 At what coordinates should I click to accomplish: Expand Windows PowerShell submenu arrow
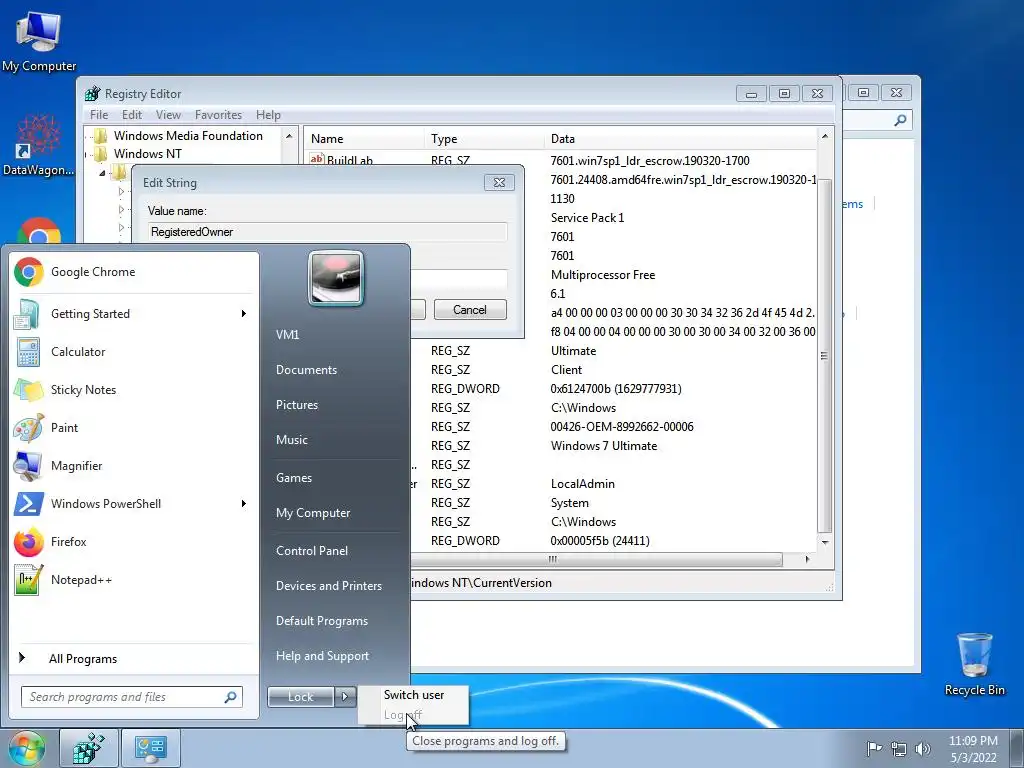pyautogui.click(x=244, y=504)
